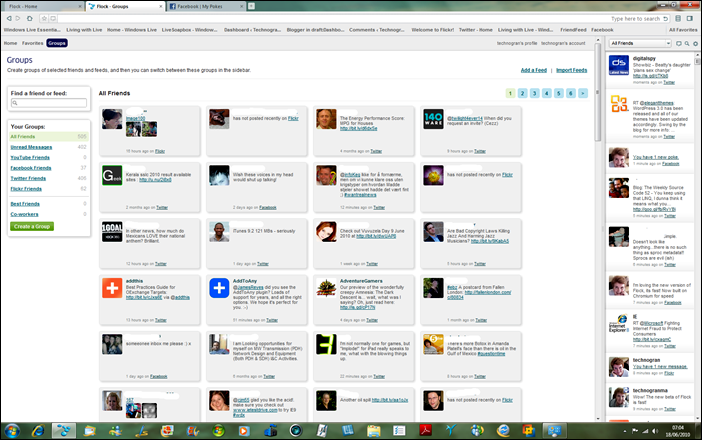Click the next page arrow button
The image size is (702, 440).
point(582,93)
